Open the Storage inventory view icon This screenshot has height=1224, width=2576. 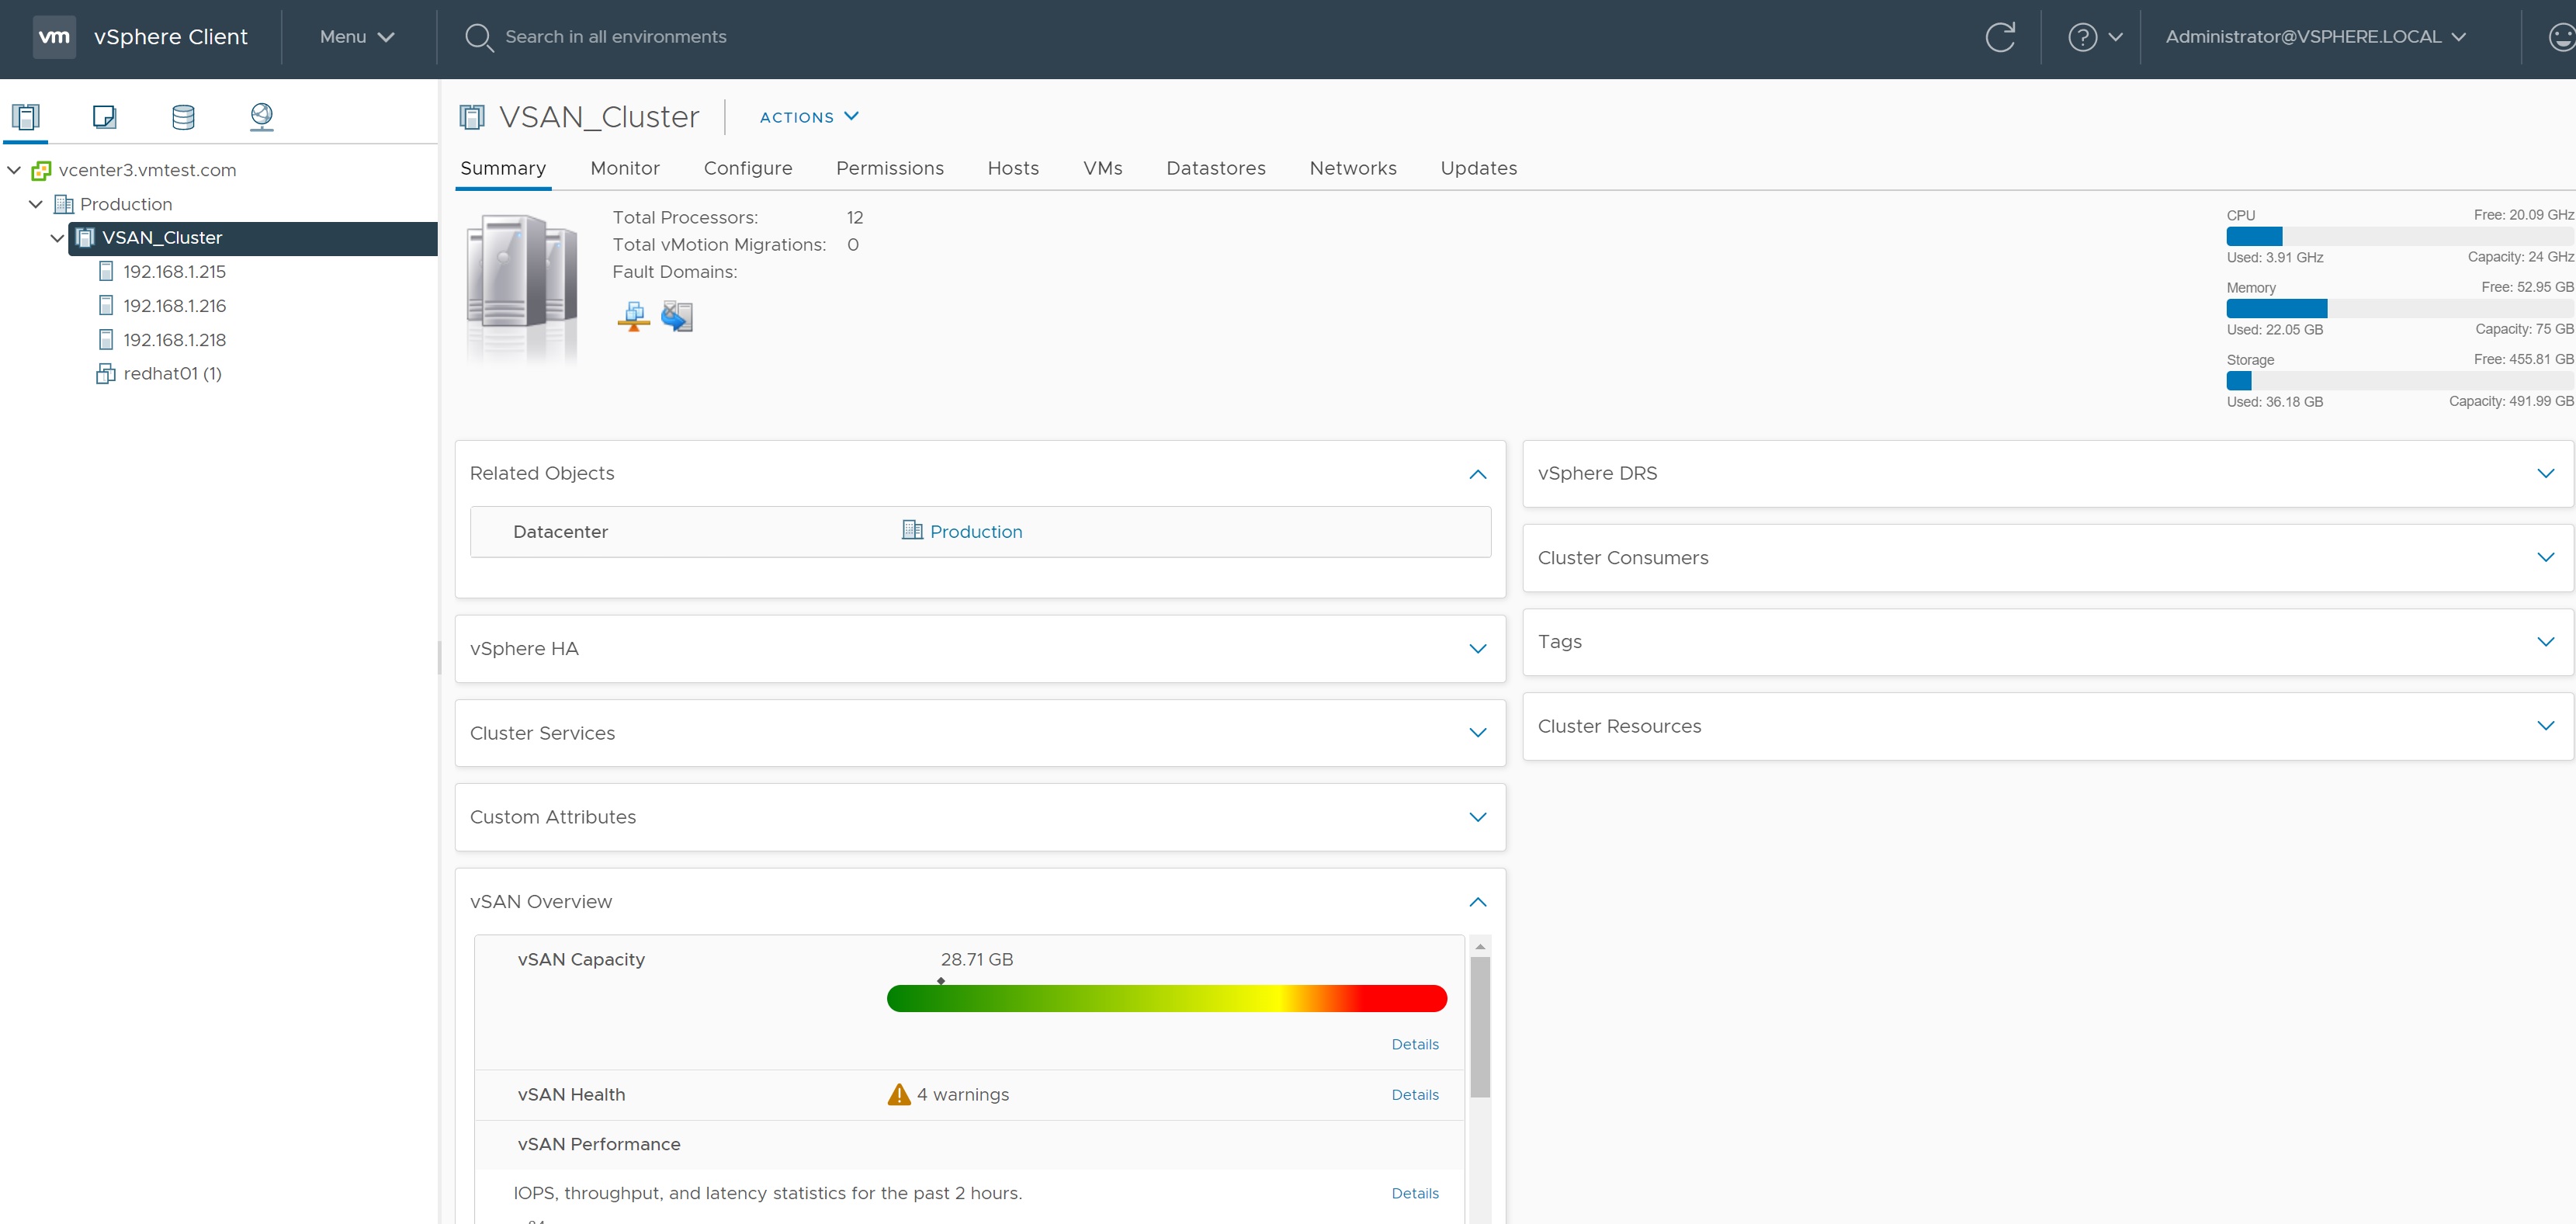point(183,117)
